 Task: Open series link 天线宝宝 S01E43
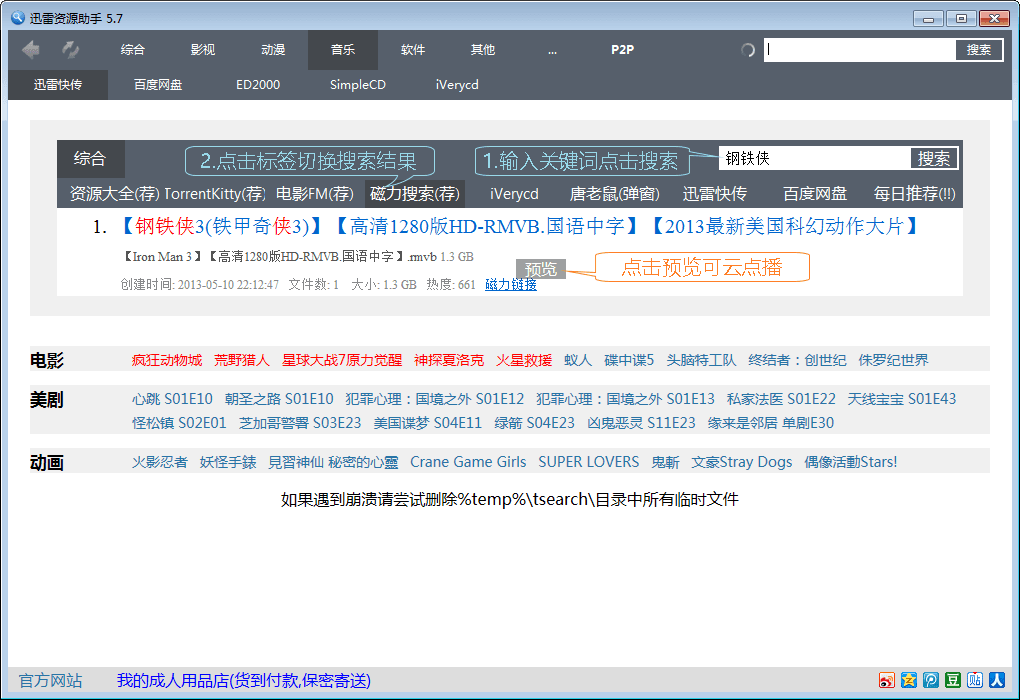point(902,399)
